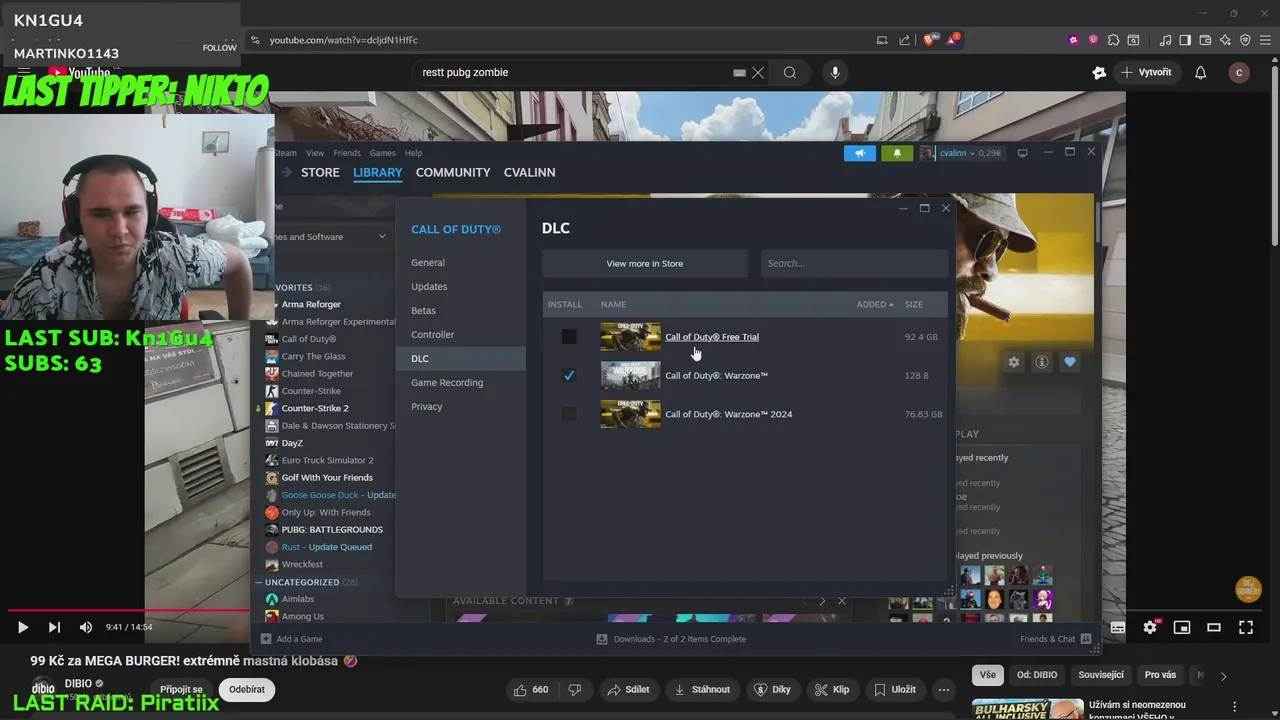Click YouTube search magnifier button
Image resolution: width=1280 pixels, height=720 pixels.
coord(790,72)
